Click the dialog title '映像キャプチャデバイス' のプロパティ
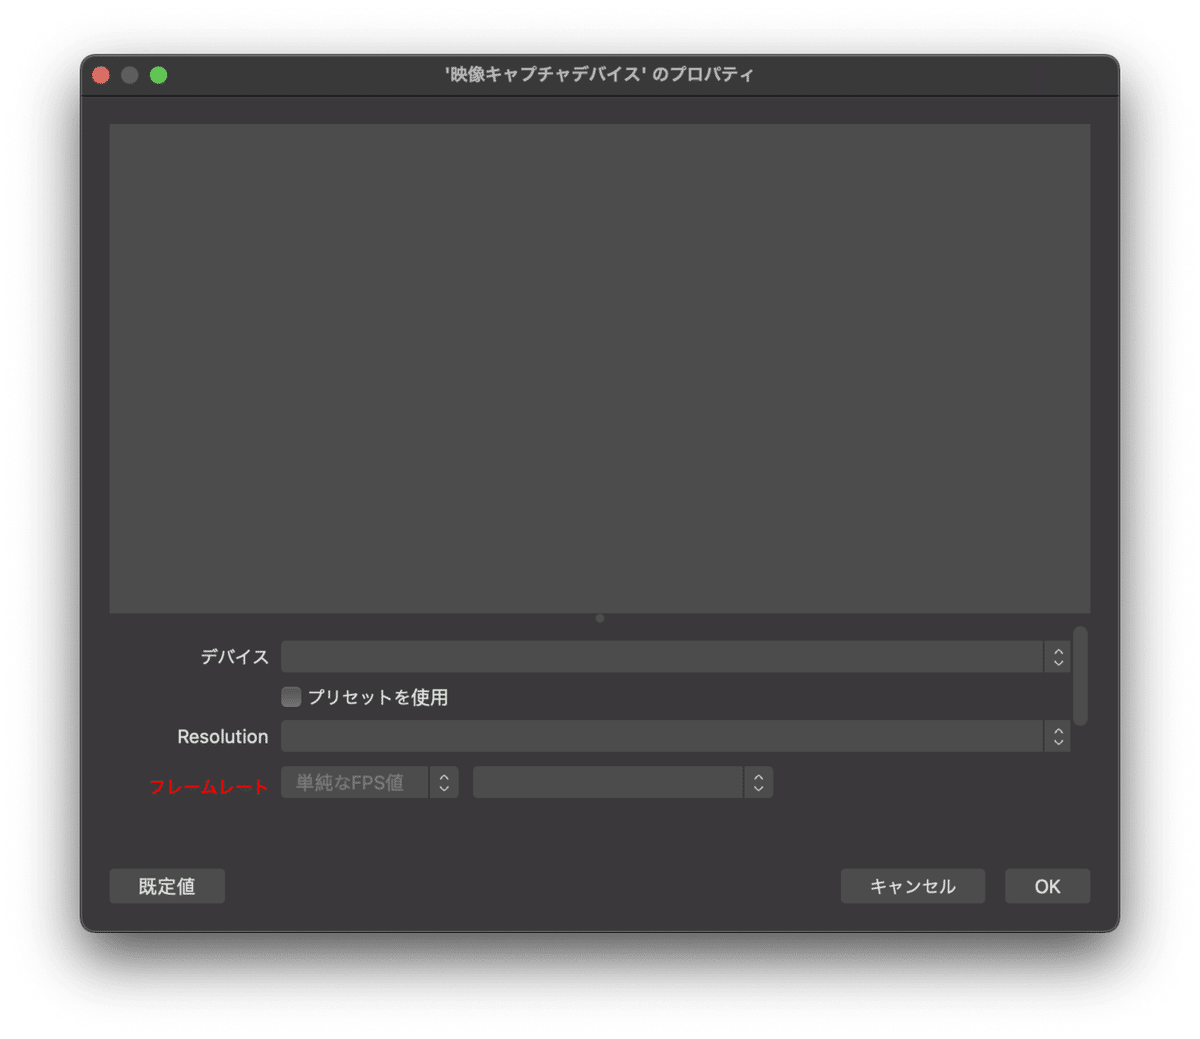 [x=600, y=74]
